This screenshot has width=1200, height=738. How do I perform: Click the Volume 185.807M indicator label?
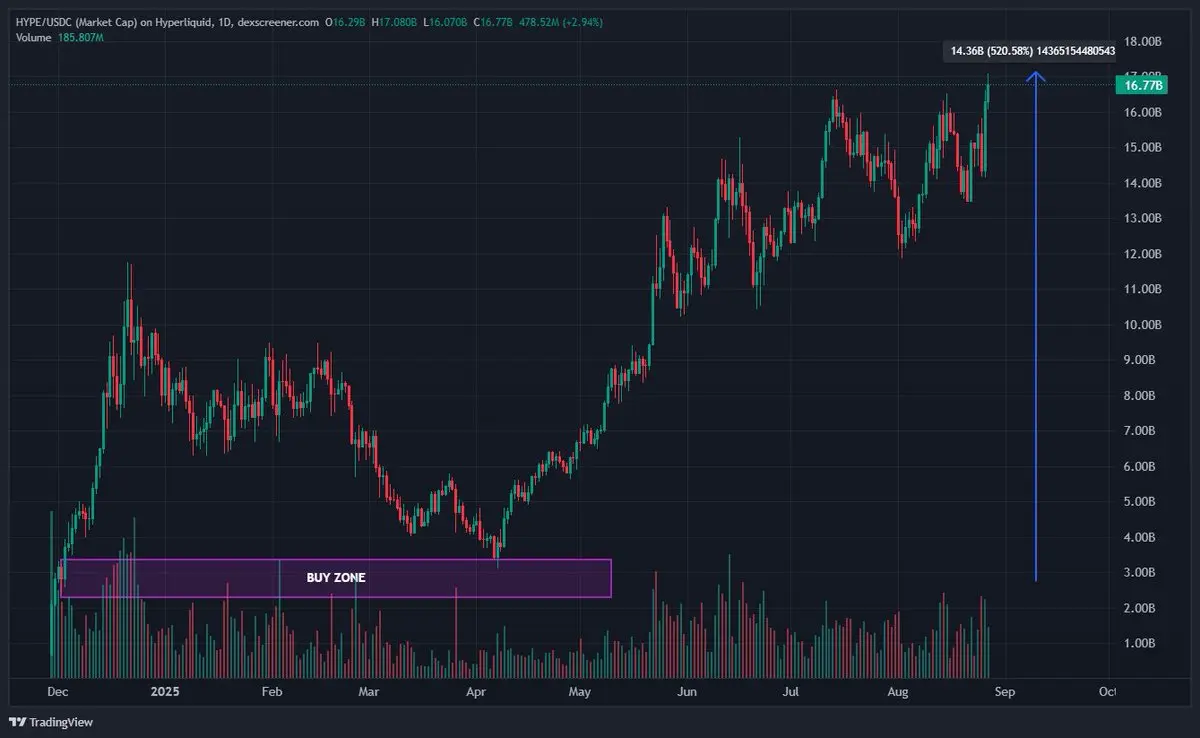click(60, 37)
